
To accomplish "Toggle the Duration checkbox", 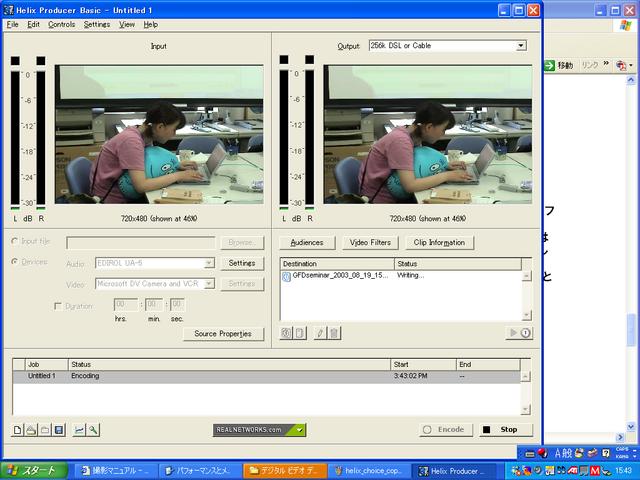I will (x=58, y=306).
